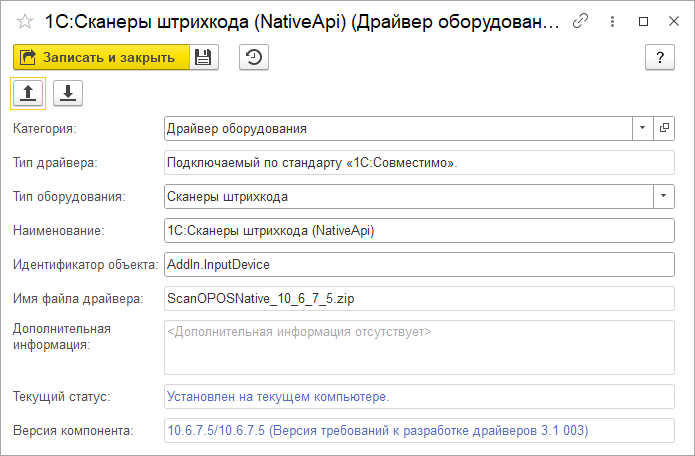Edit the Идентификатор объекта field AddIn.InputDevice
695x456 pixels.
click(419, 265)
